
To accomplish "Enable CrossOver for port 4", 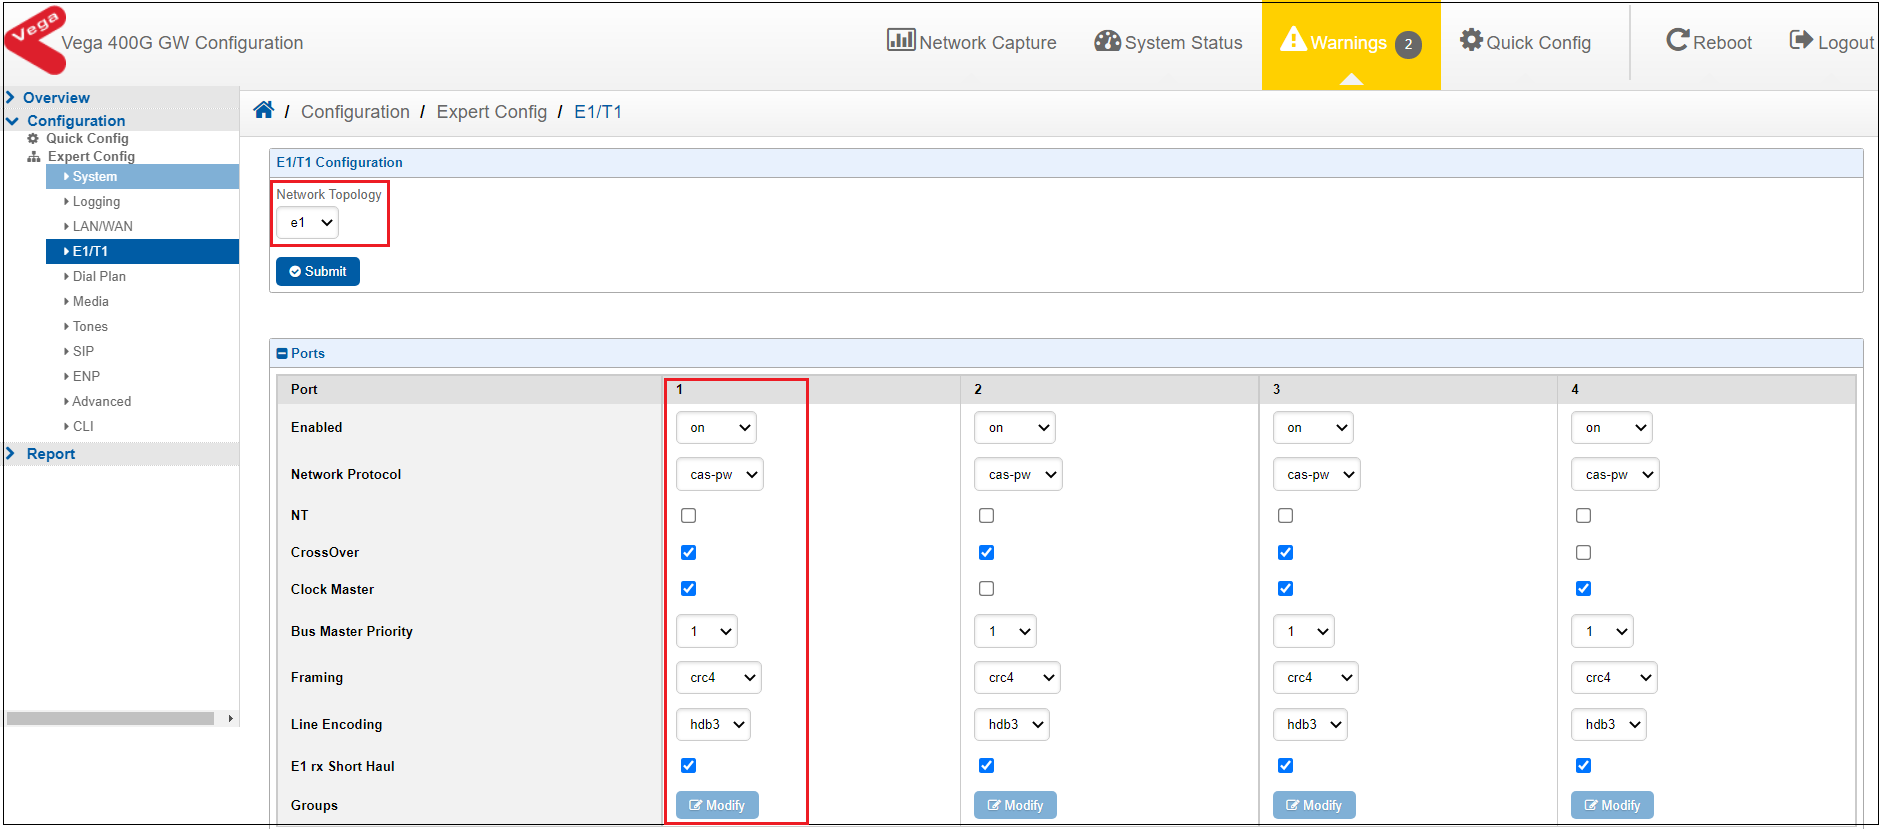I will tap(1583, 552).
